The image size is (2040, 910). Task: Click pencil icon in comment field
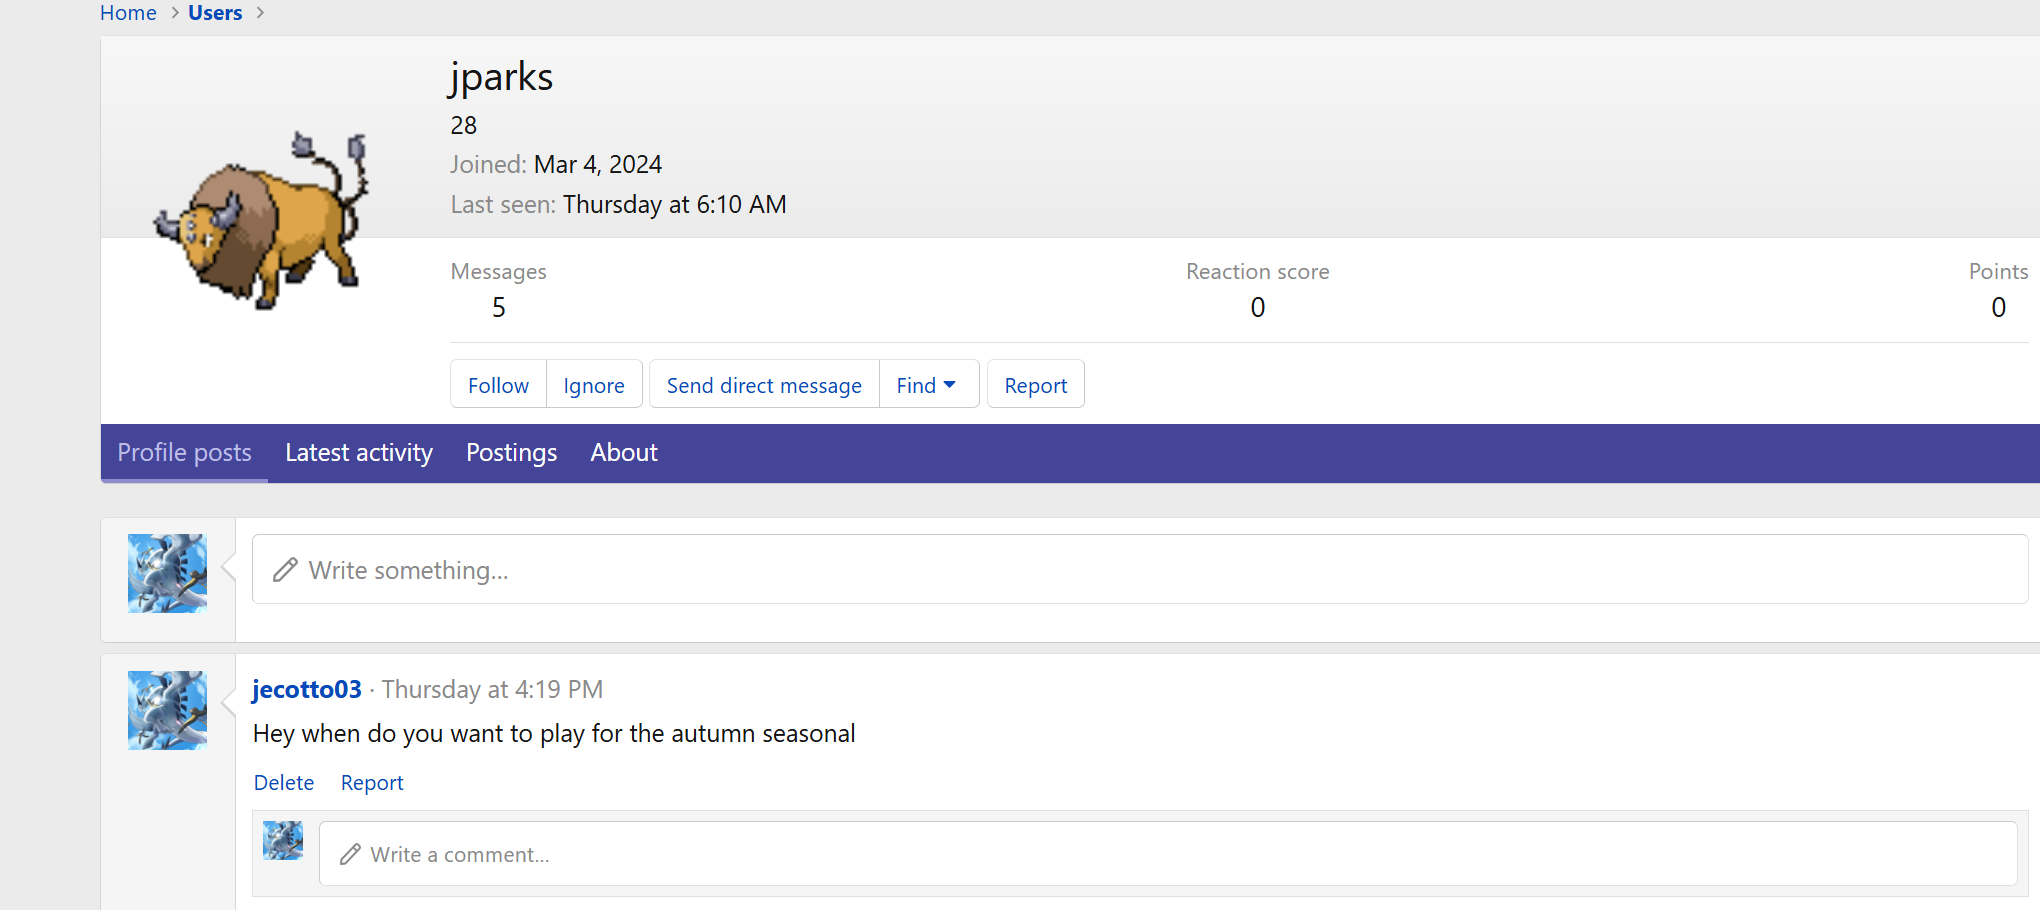tap(350, 854)
